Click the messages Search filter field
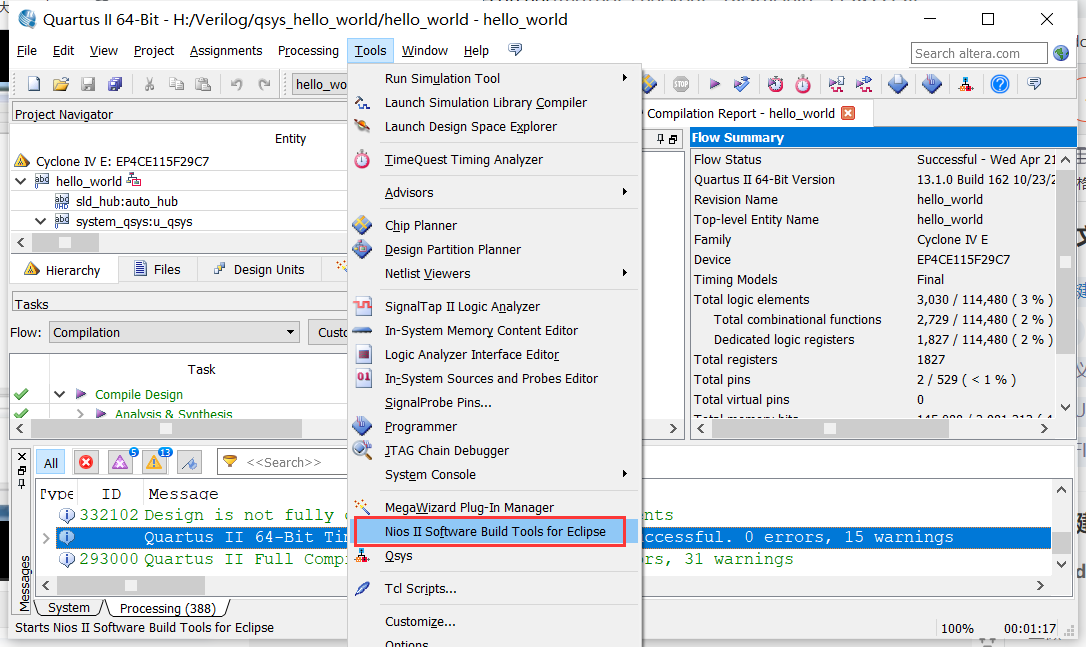1086x647 pixels. coord(284,462)
